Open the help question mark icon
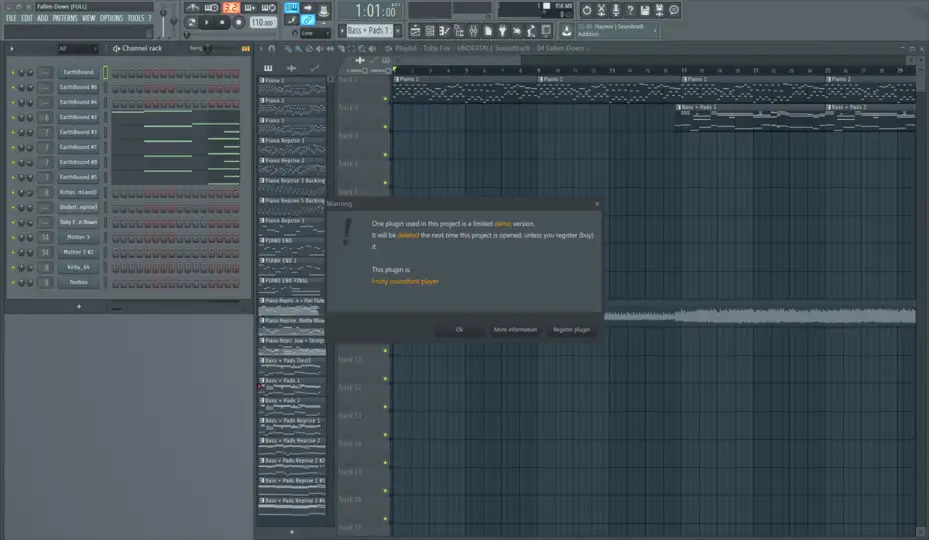Viewport: 929px width, 540px height. tap(630, 10)
